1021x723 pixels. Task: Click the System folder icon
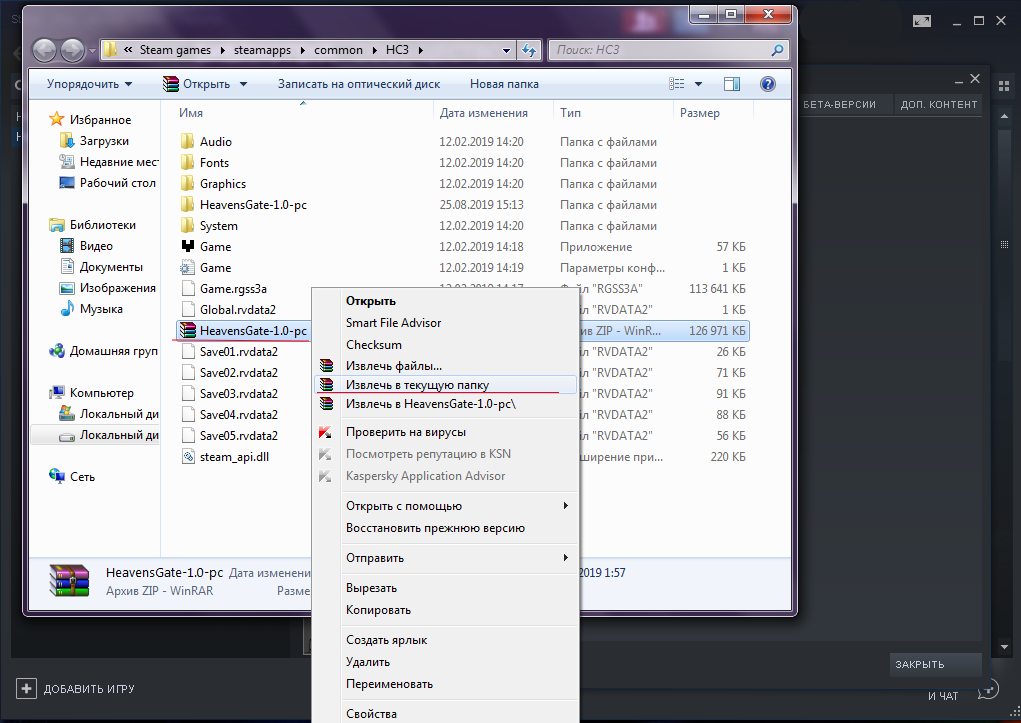188,225
